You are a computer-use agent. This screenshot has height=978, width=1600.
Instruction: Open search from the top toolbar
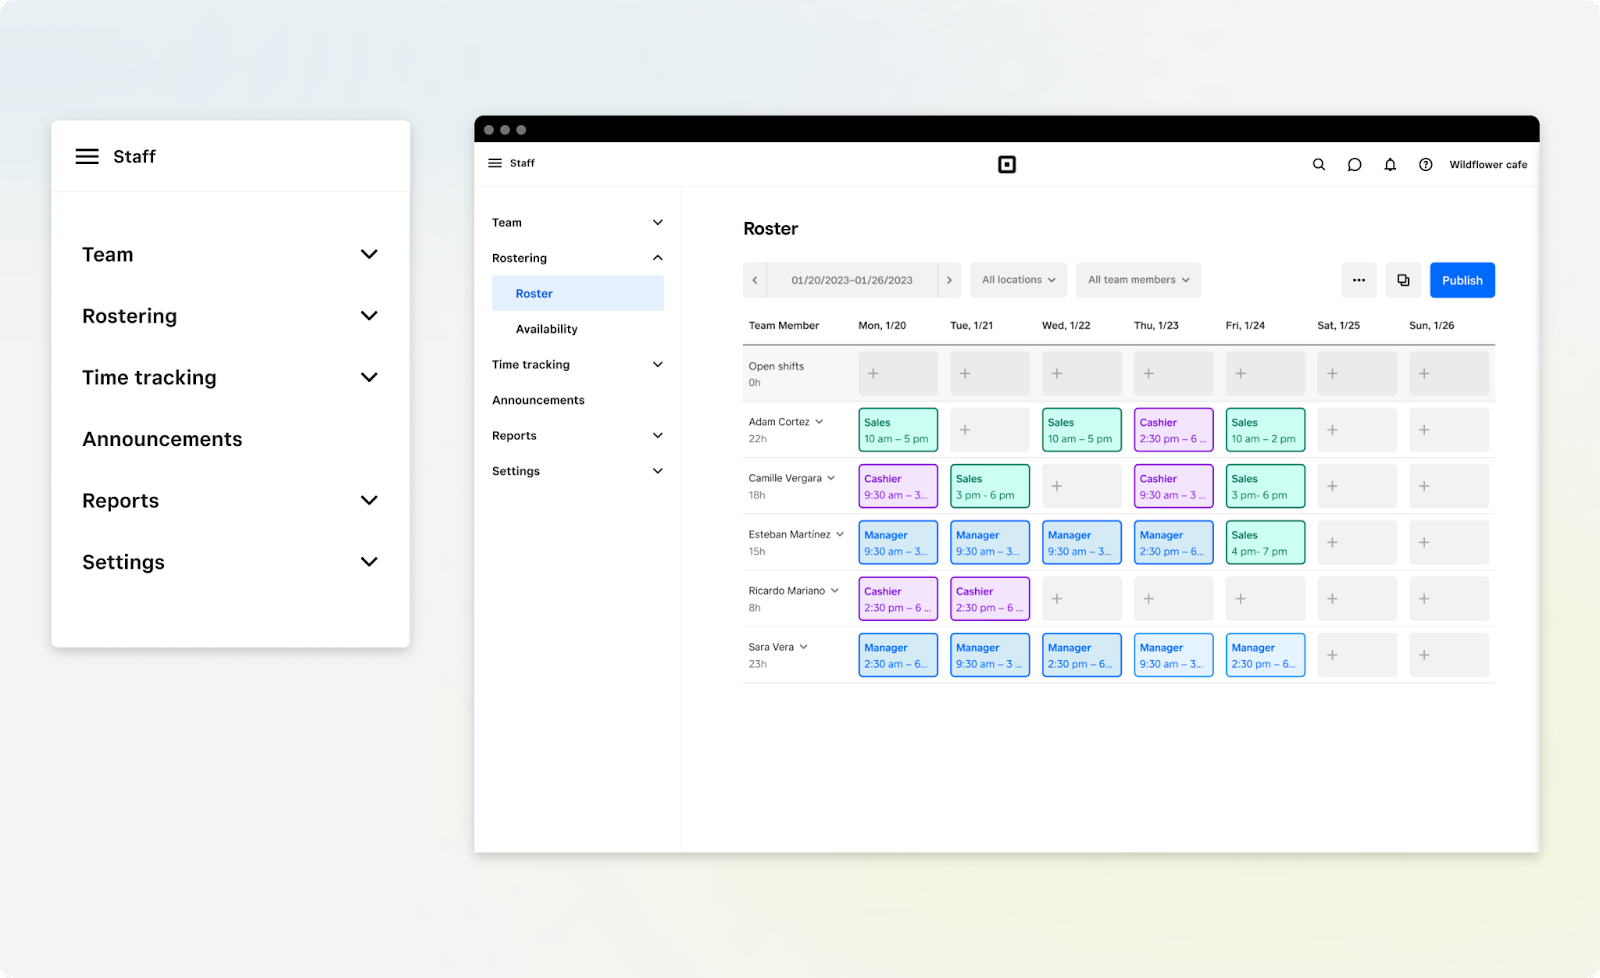(1319, 164)
